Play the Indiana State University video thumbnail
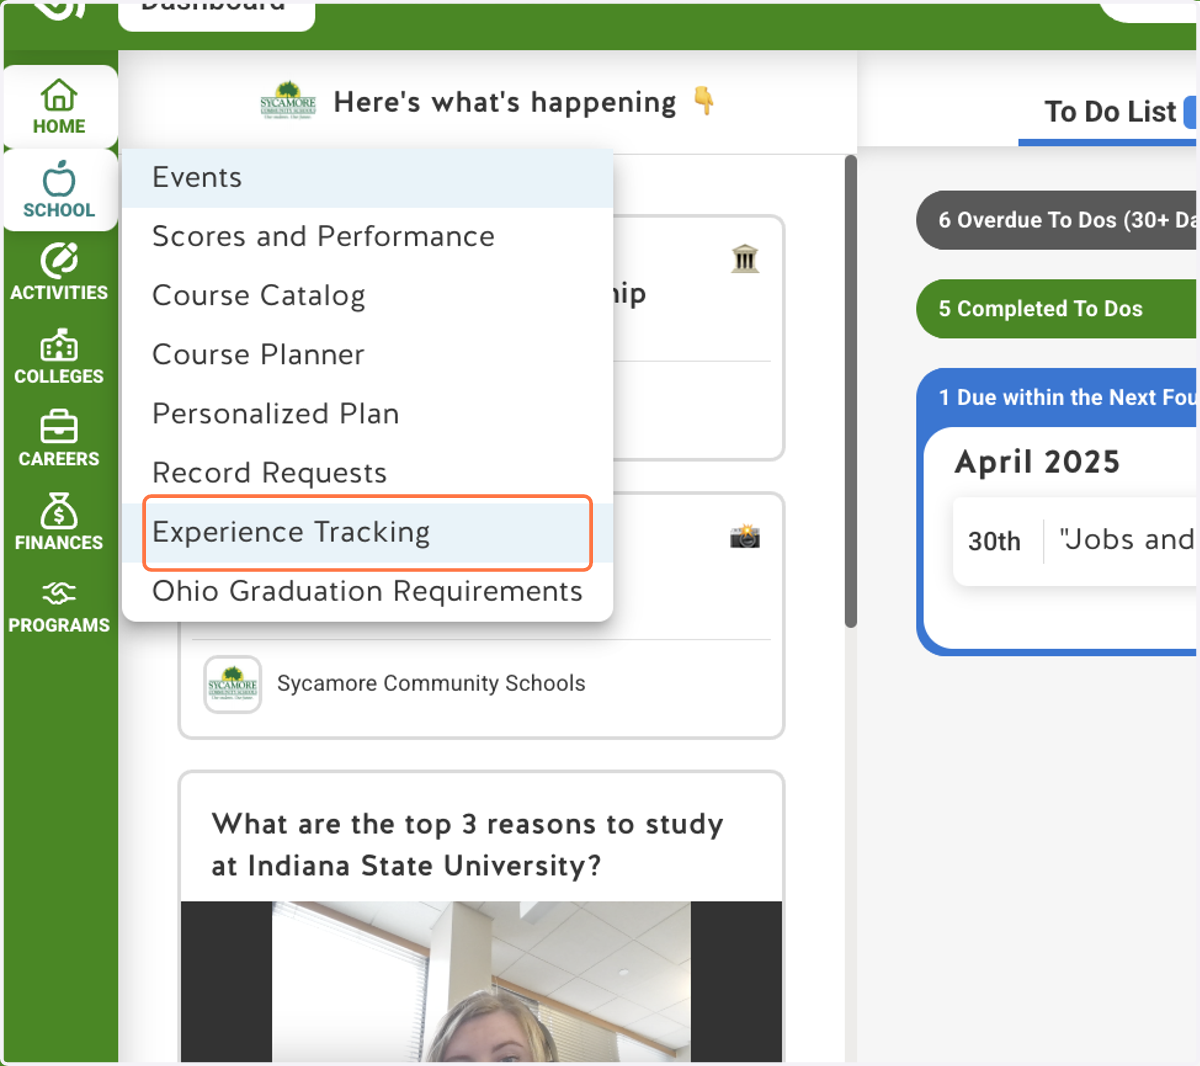 point(481,981)
